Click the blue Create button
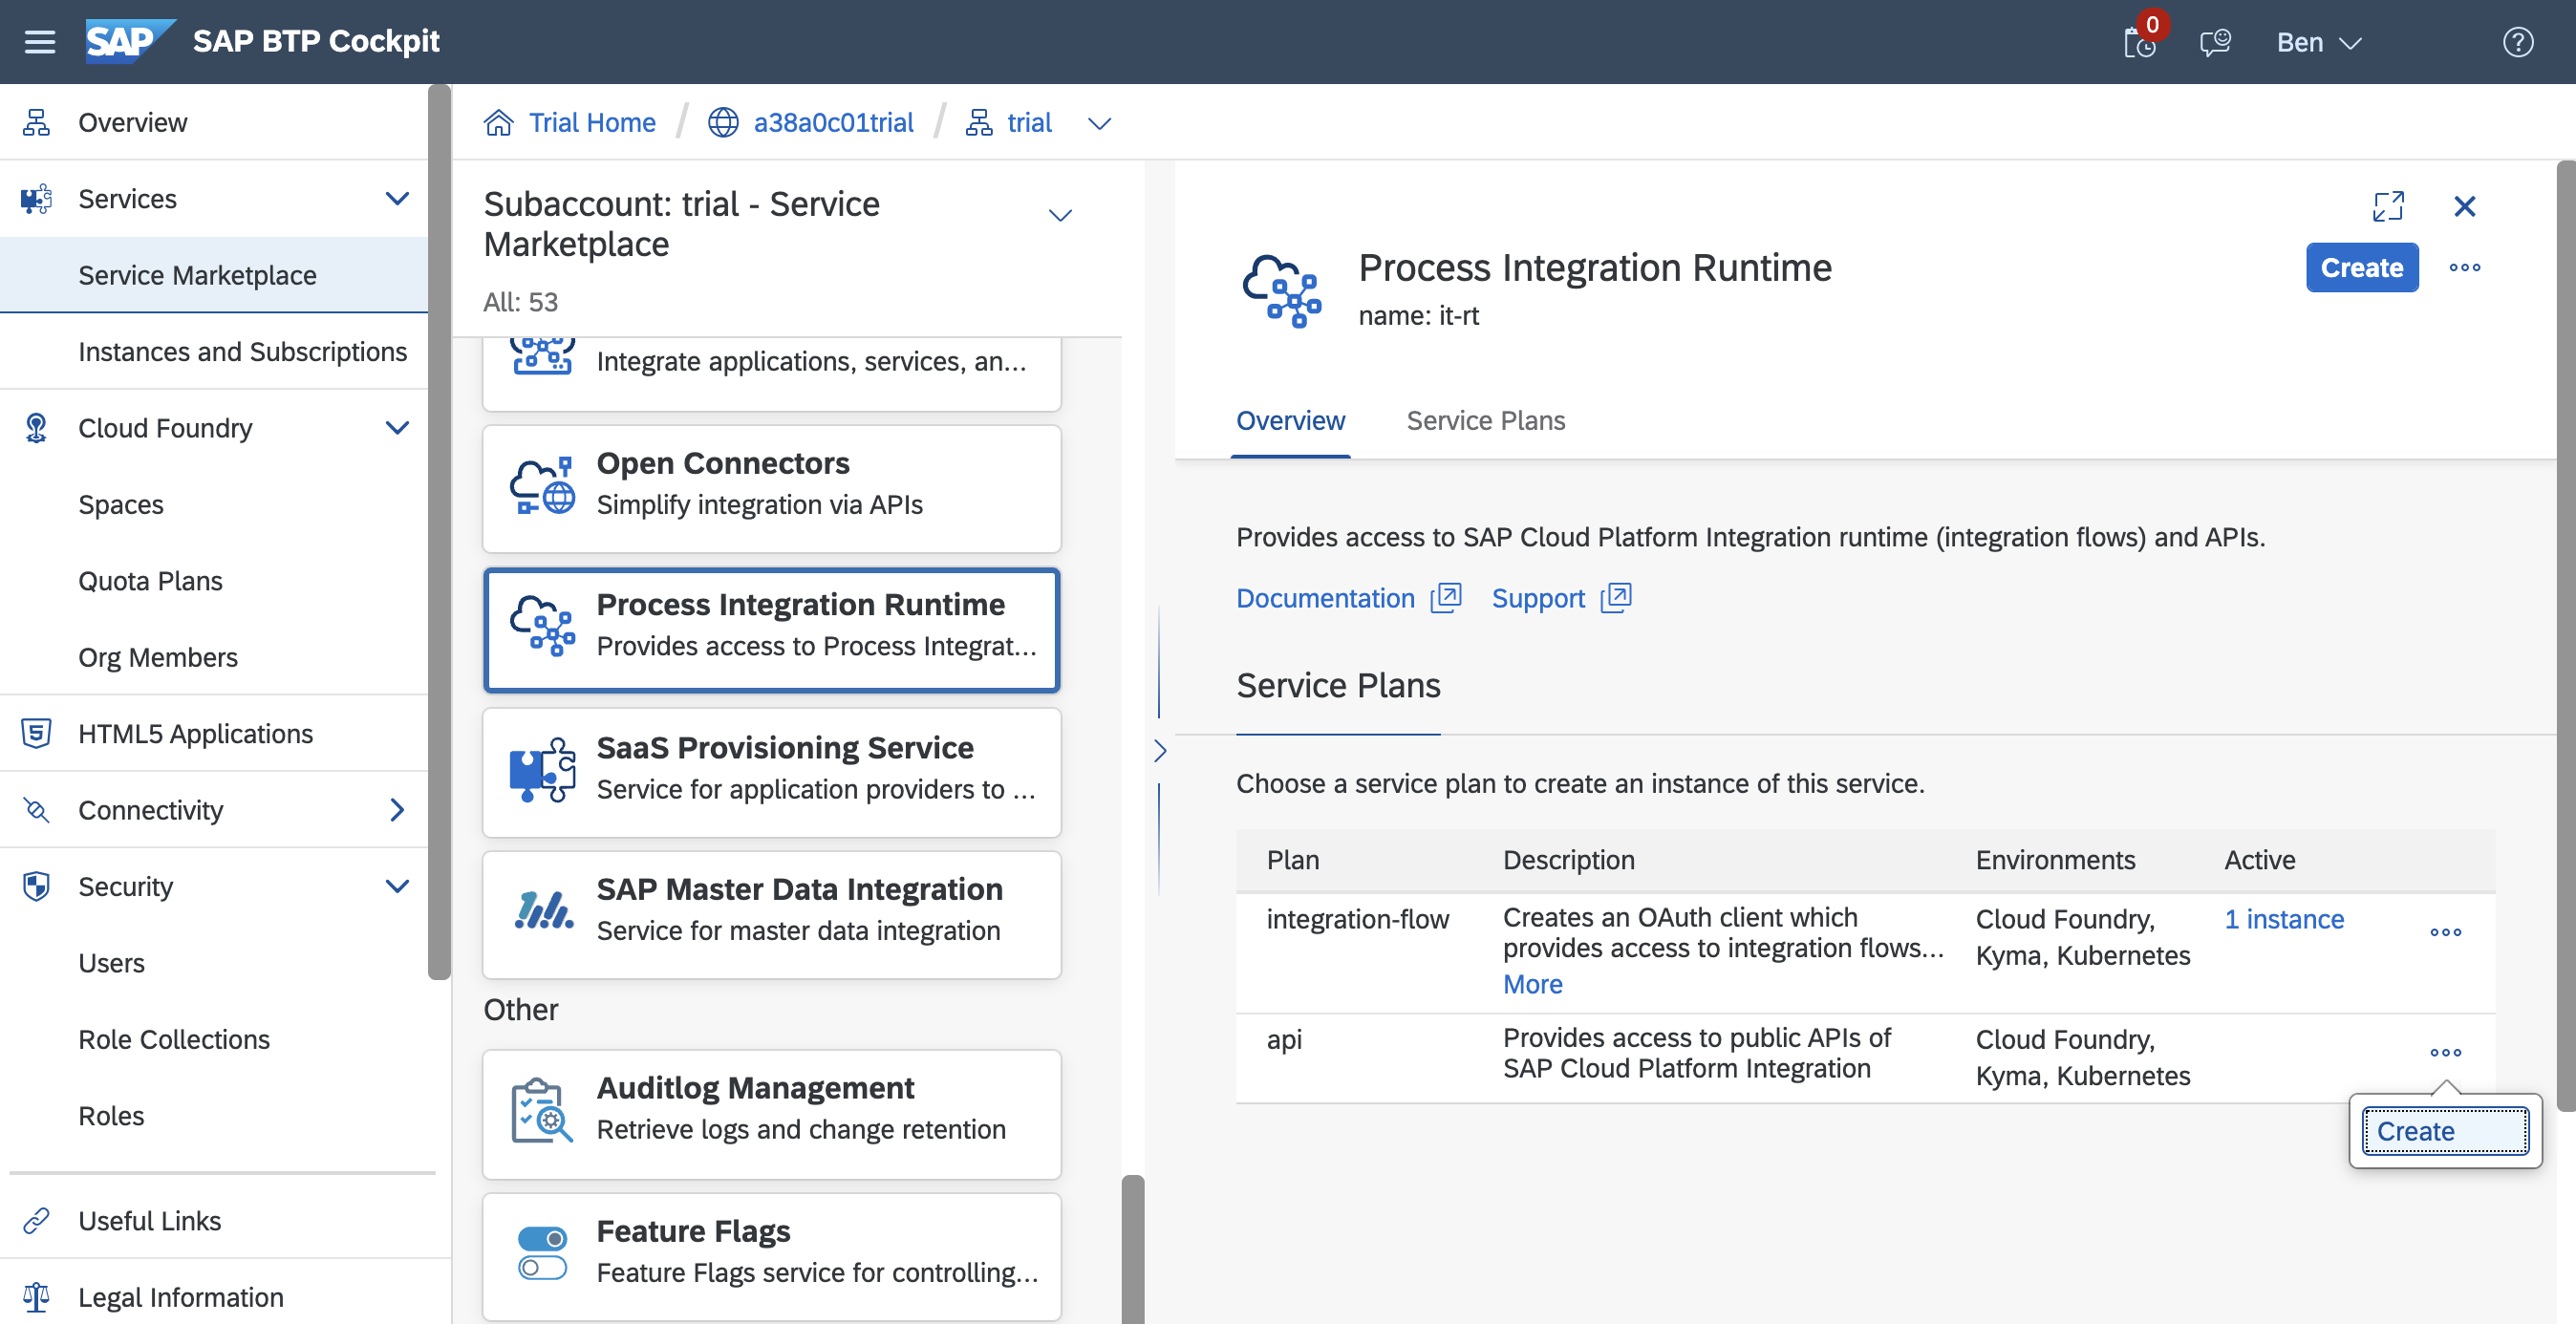Screen dimensions: 2576x1324 (x=2361, y=268)
